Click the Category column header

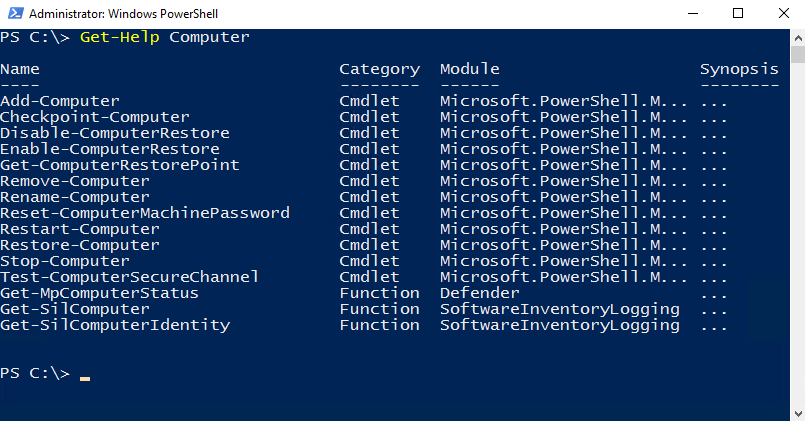click(x=379, y=69)
